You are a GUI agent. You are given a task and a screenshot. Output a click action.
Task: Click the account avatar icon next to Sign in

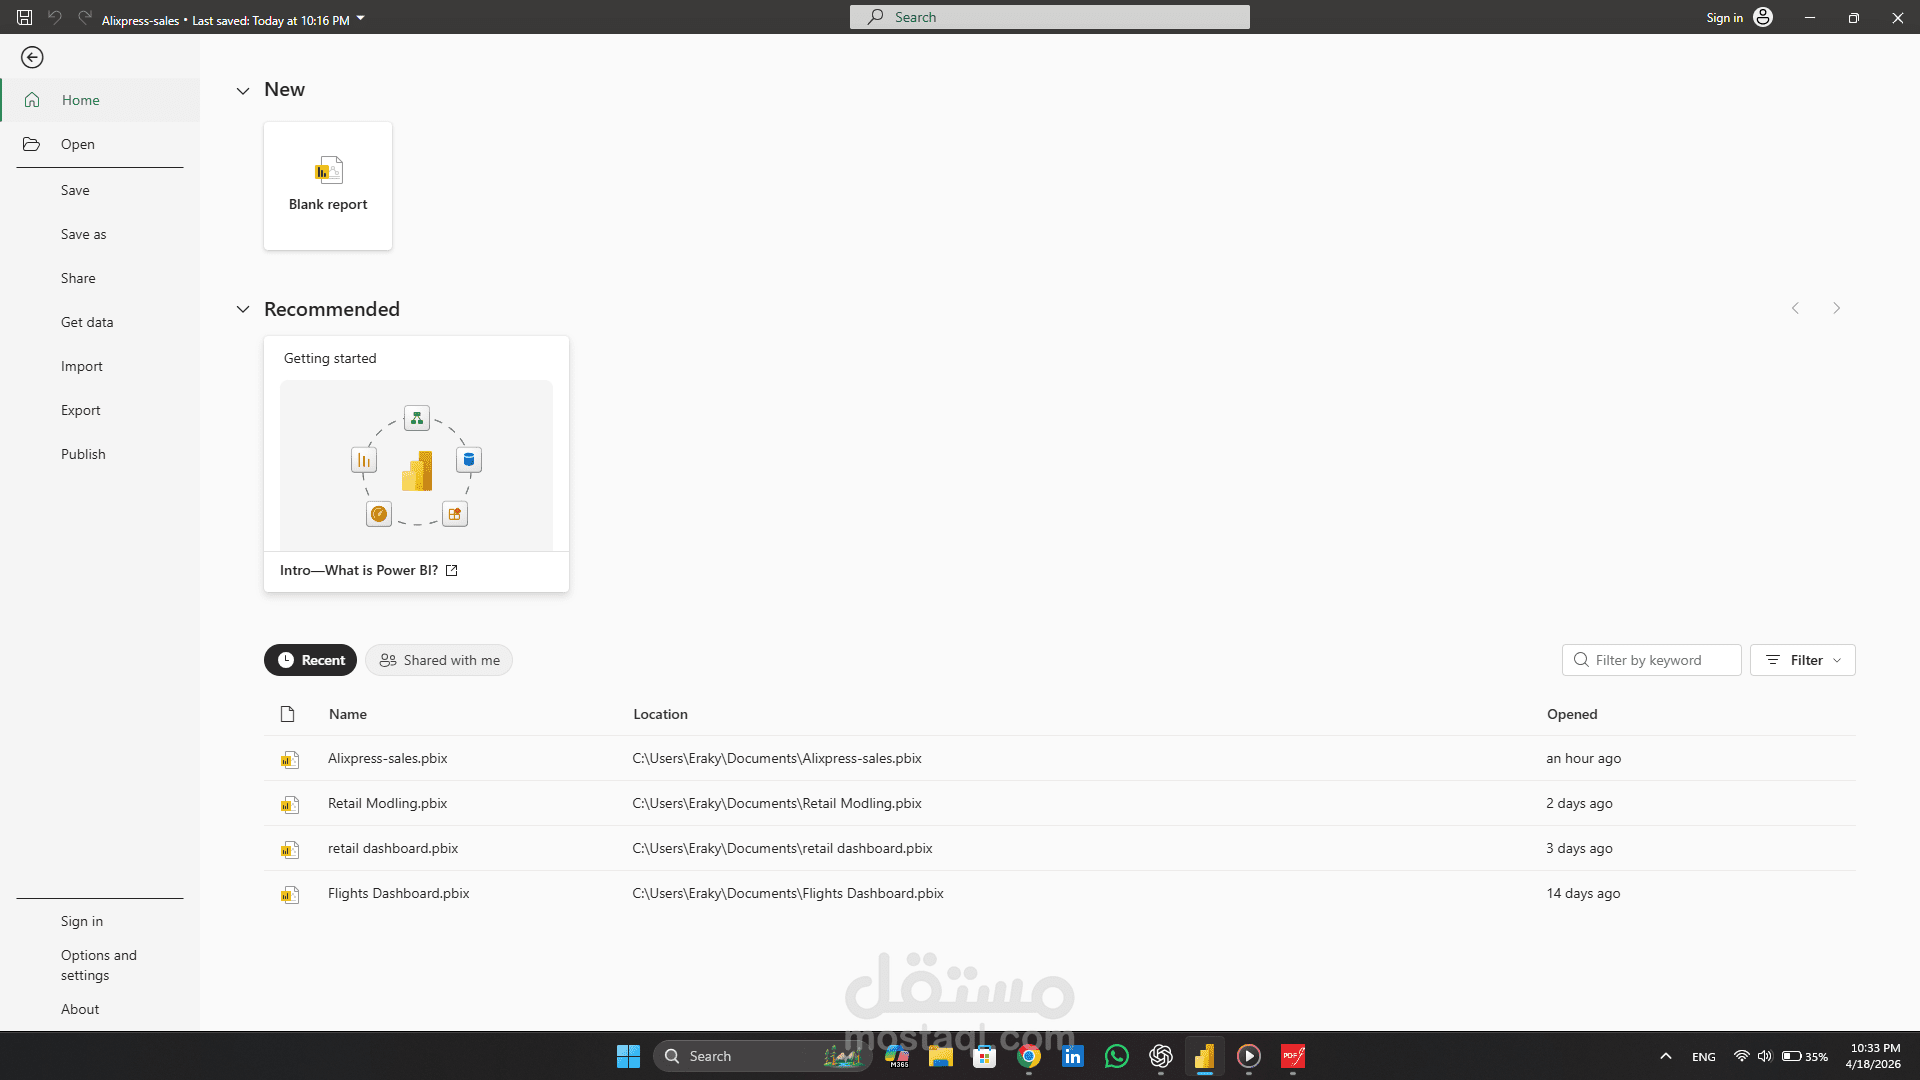click(1763, 17)
